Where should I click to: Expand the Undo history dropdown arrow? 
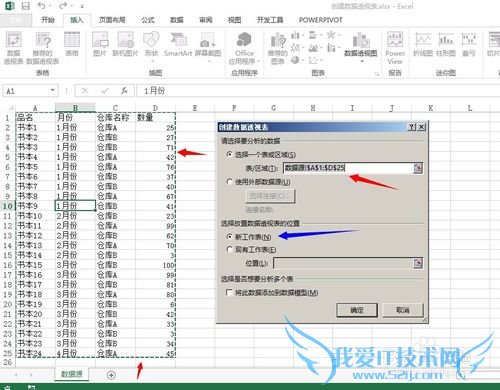50,6
